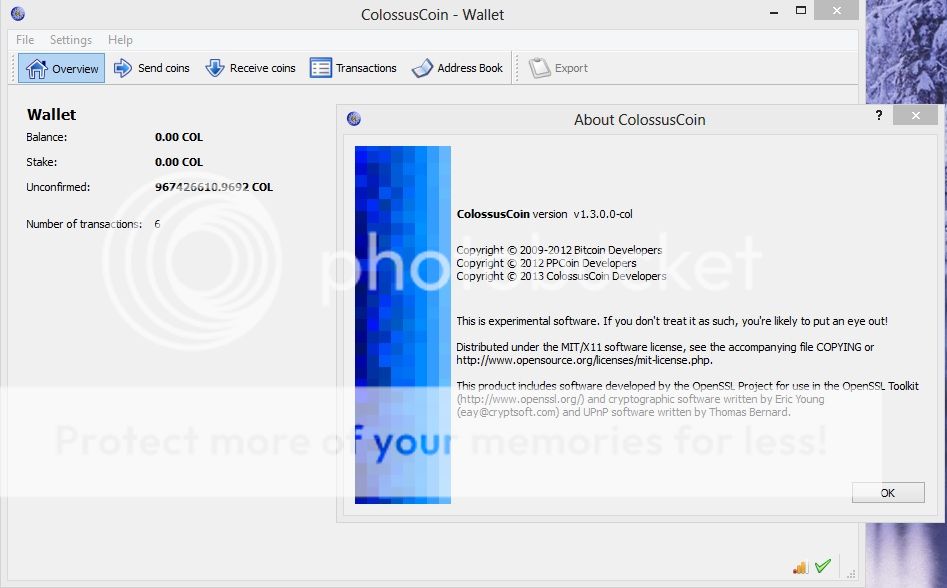Click the Export label
The height and width of the screenshot is (588, 947).
[x=571, y=68]
